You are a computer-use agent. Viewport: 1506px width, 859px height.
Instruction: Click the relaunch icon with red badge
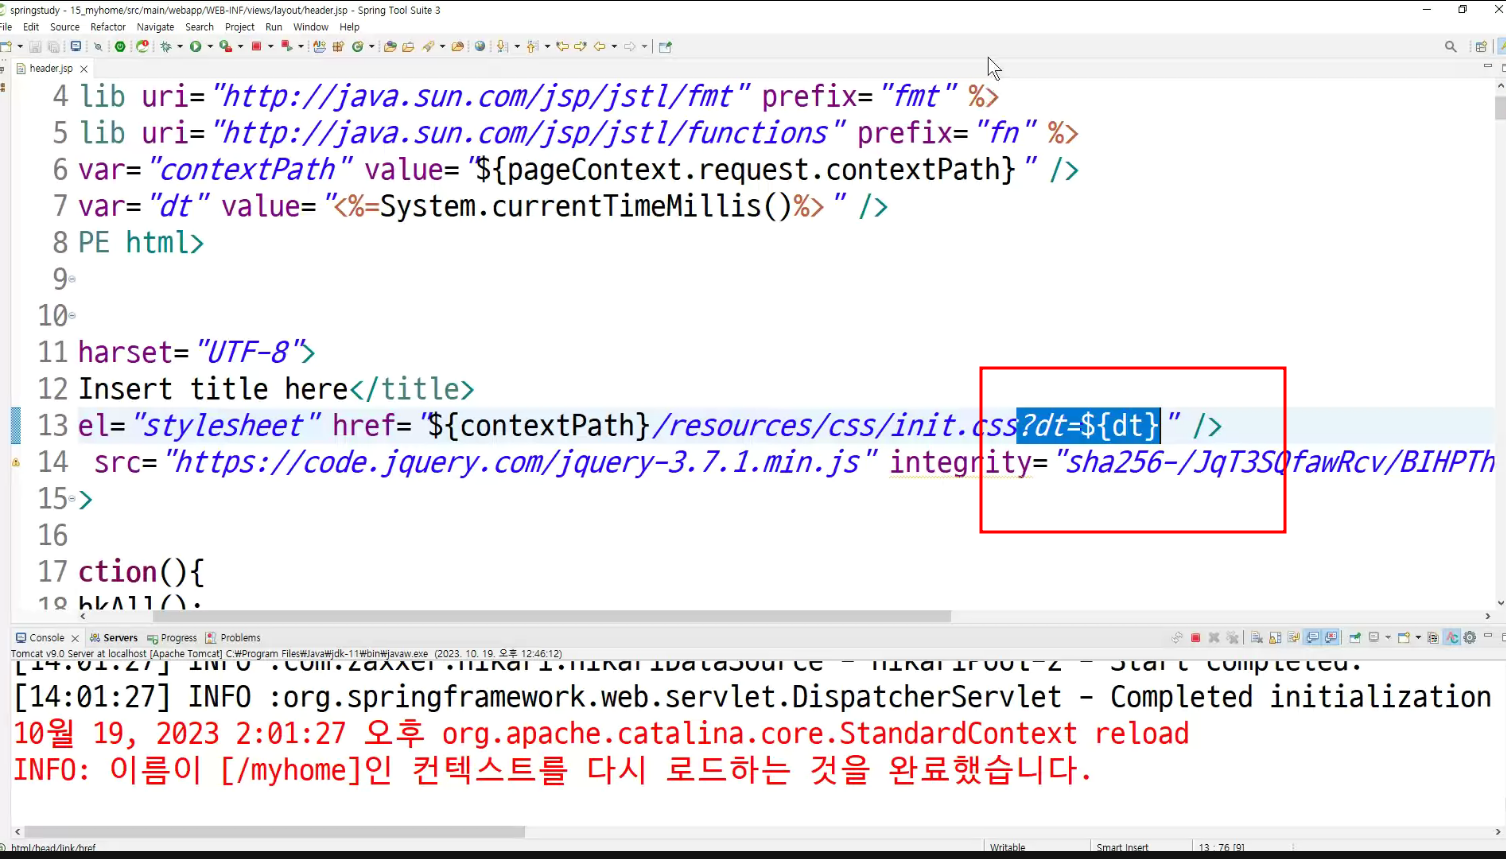click(142, 46)
